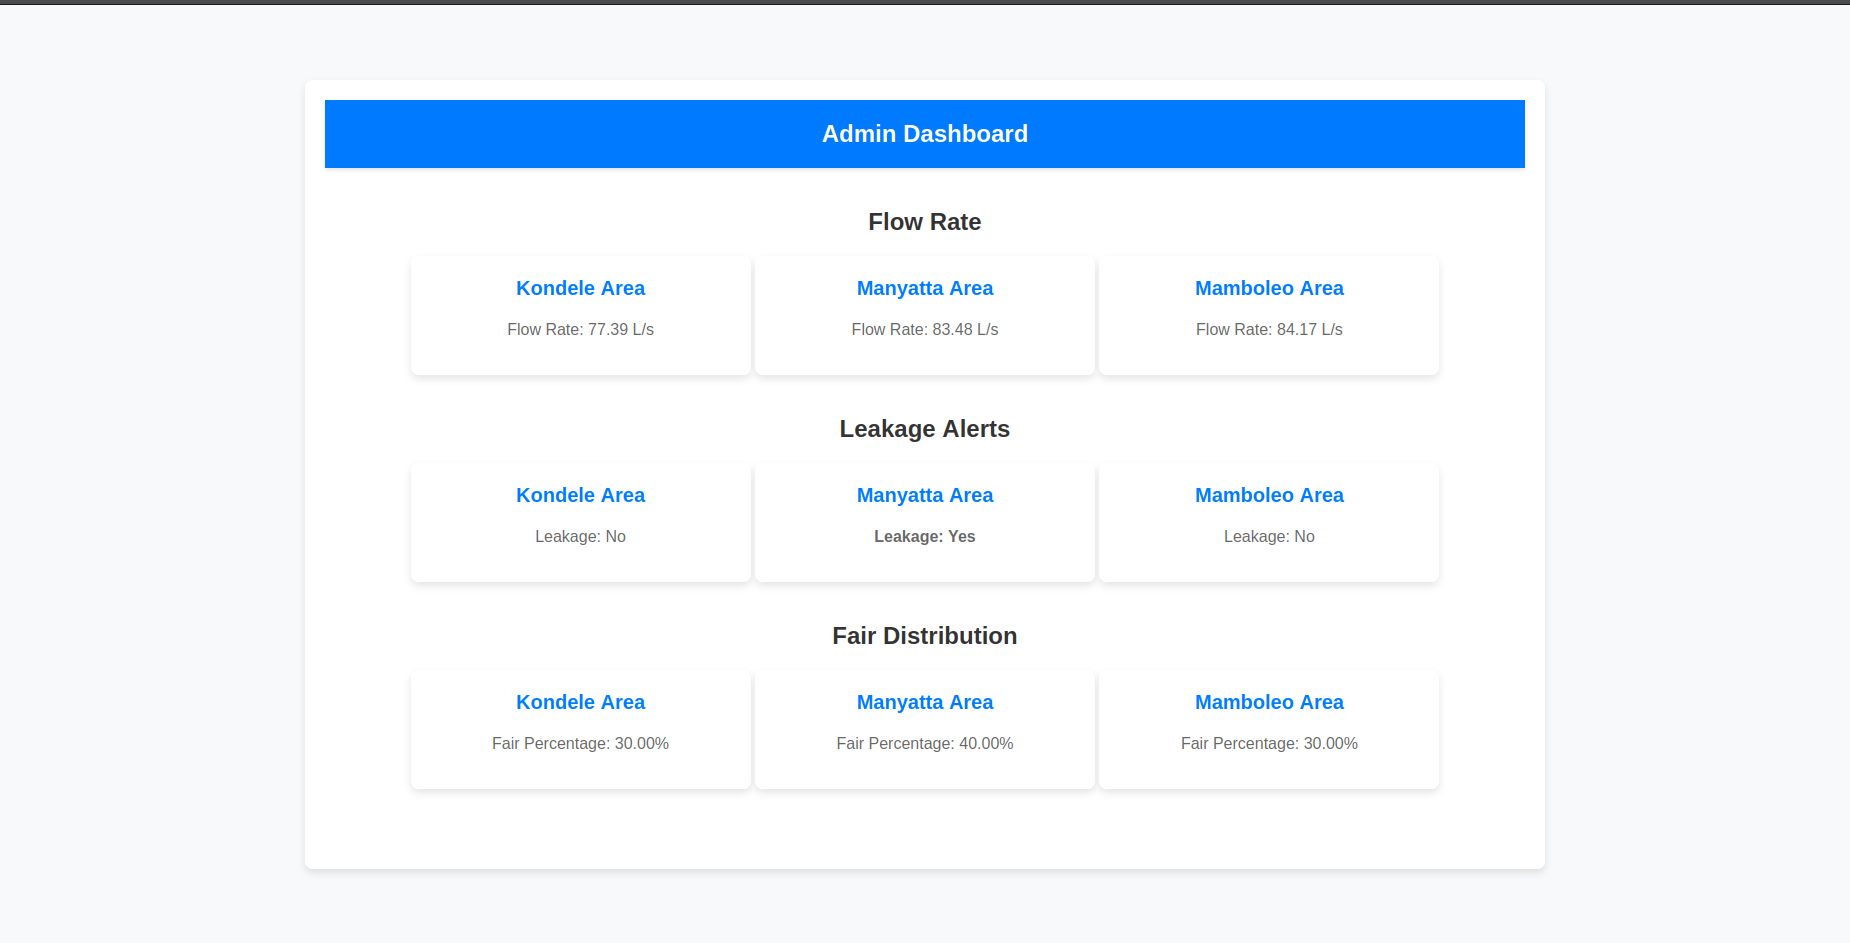The height and width of the screenshot is (943, 1850).
Task: Select the Leakage Alerts section heading
Action: [924, 429]
